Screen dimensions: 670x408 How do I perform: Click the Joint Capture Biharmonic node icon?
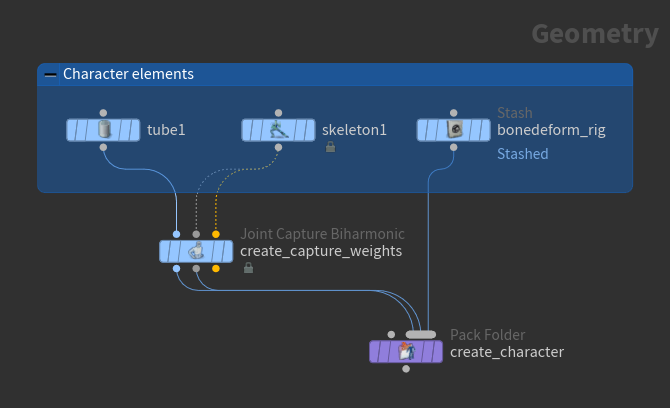(196, 251)
